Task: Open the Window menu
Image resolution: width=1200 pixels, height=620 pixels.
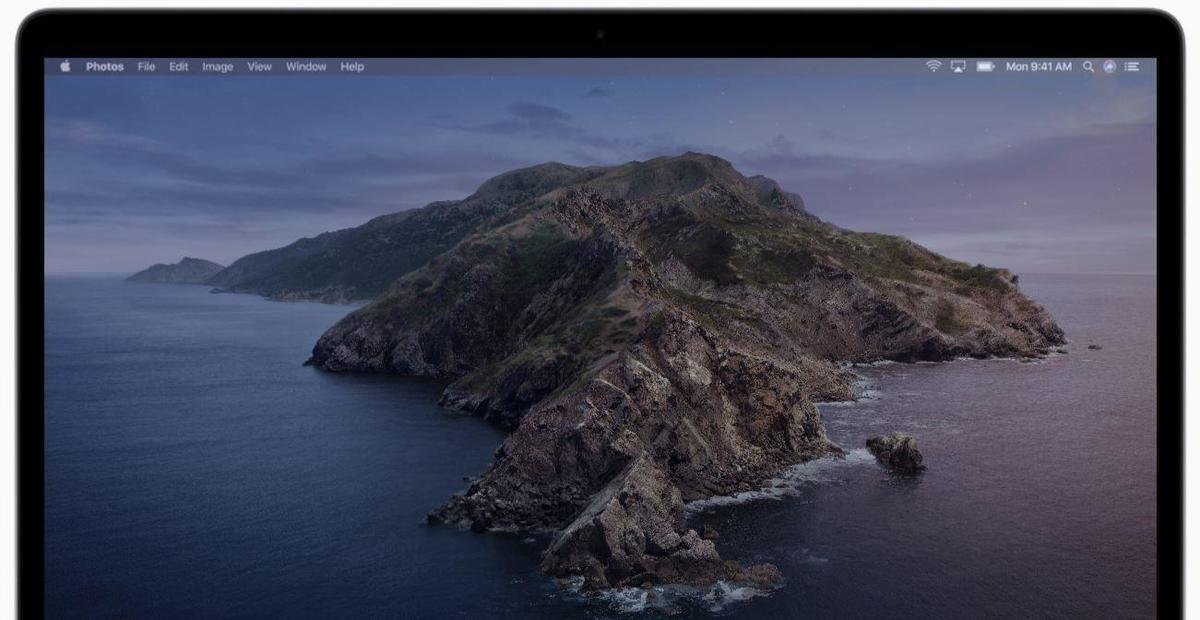Action: point(306,67)
